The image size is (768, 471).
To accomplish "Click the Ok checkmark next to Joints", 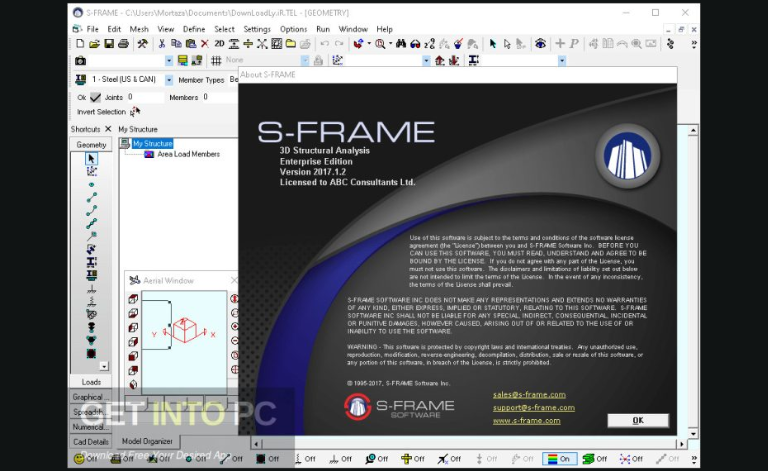I will pos(96,97).
